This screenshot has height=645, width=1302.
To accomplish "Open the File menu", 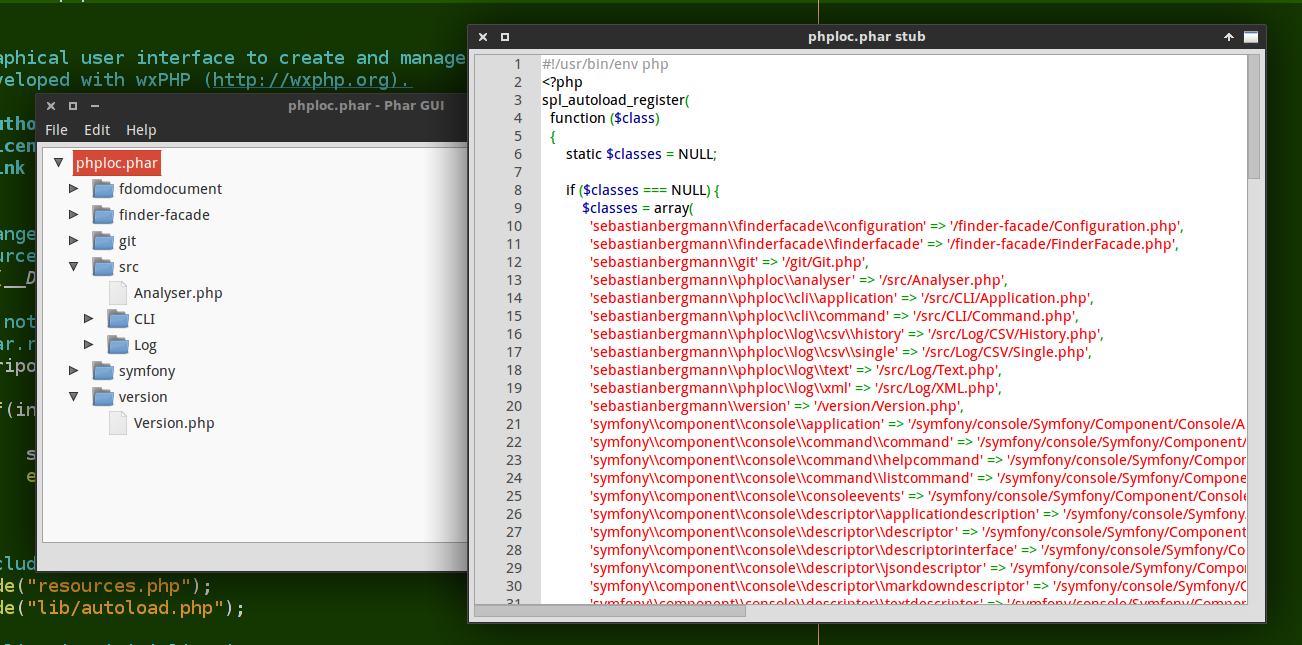I will (x=56, y=129).
